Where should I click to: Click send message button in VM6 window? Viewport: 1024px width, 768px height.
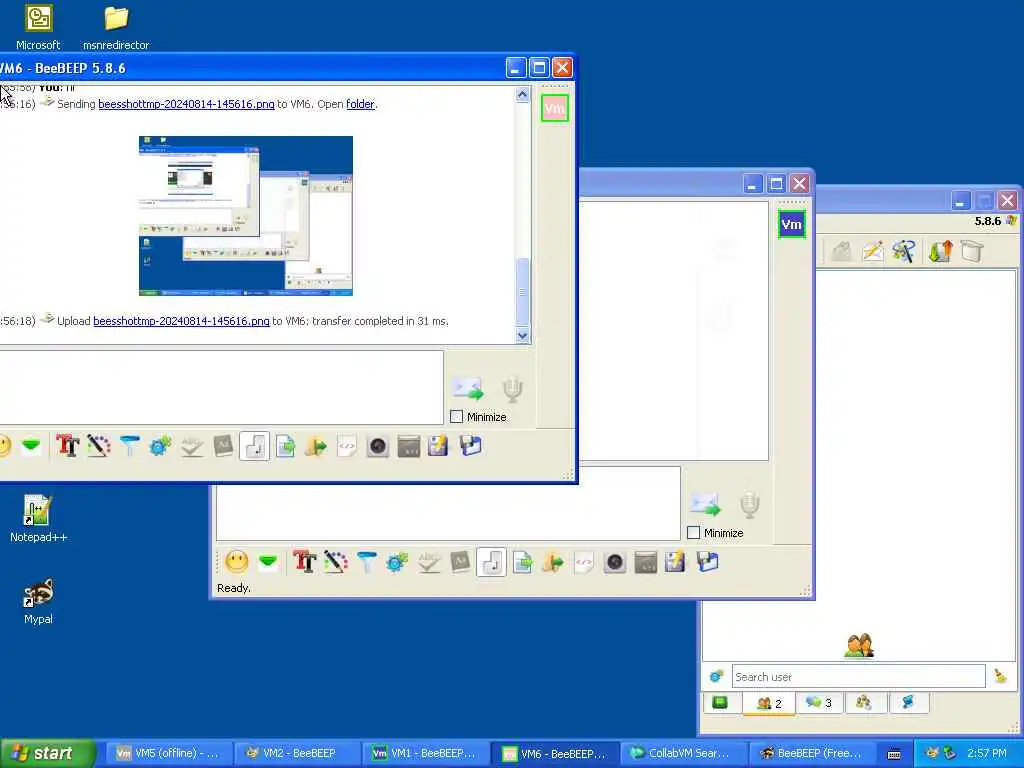click(x=468, y=389)
